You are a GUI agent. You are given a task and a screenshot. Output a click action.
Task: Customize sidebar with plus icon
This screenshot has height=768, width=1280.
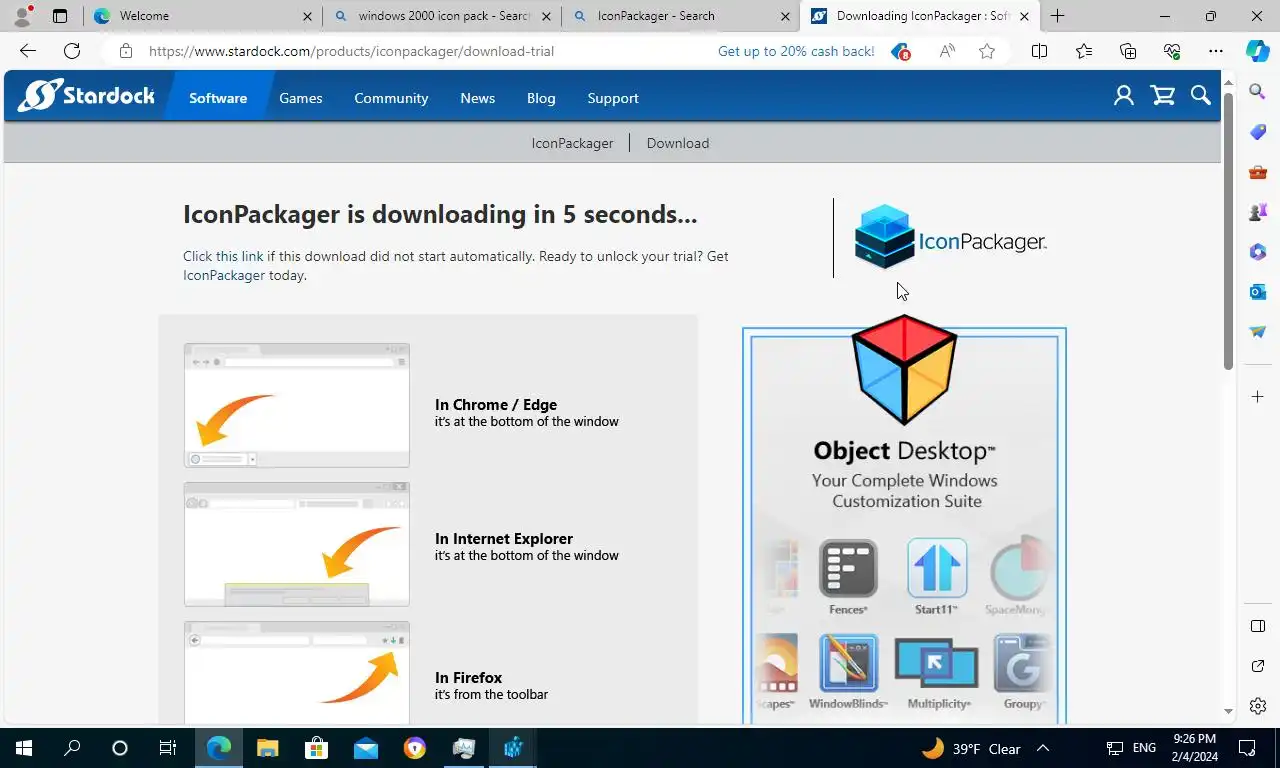point(1258,397)
